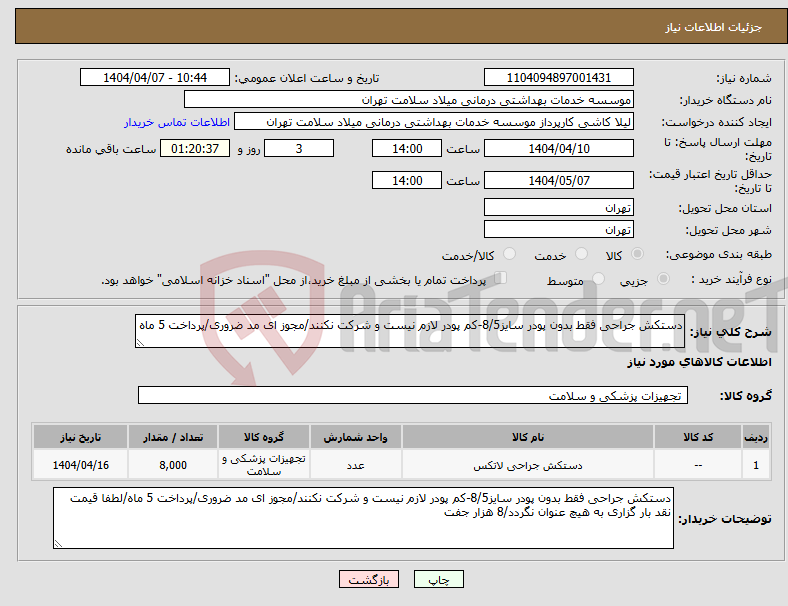
Task: Click the unit cell عدد
Action: (355, 465)
